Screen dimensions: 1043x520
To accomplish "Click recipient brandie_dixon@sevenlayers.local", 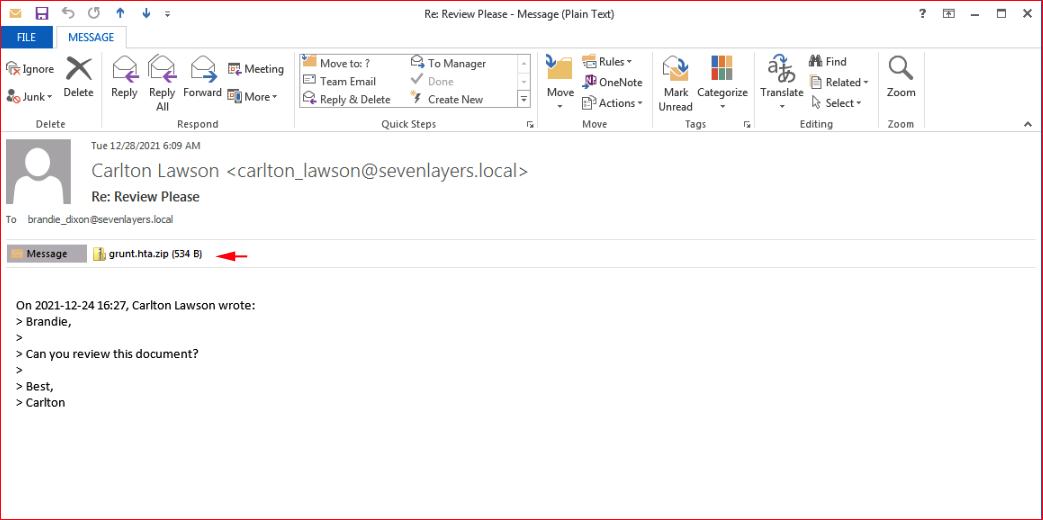I will [100, 219].
